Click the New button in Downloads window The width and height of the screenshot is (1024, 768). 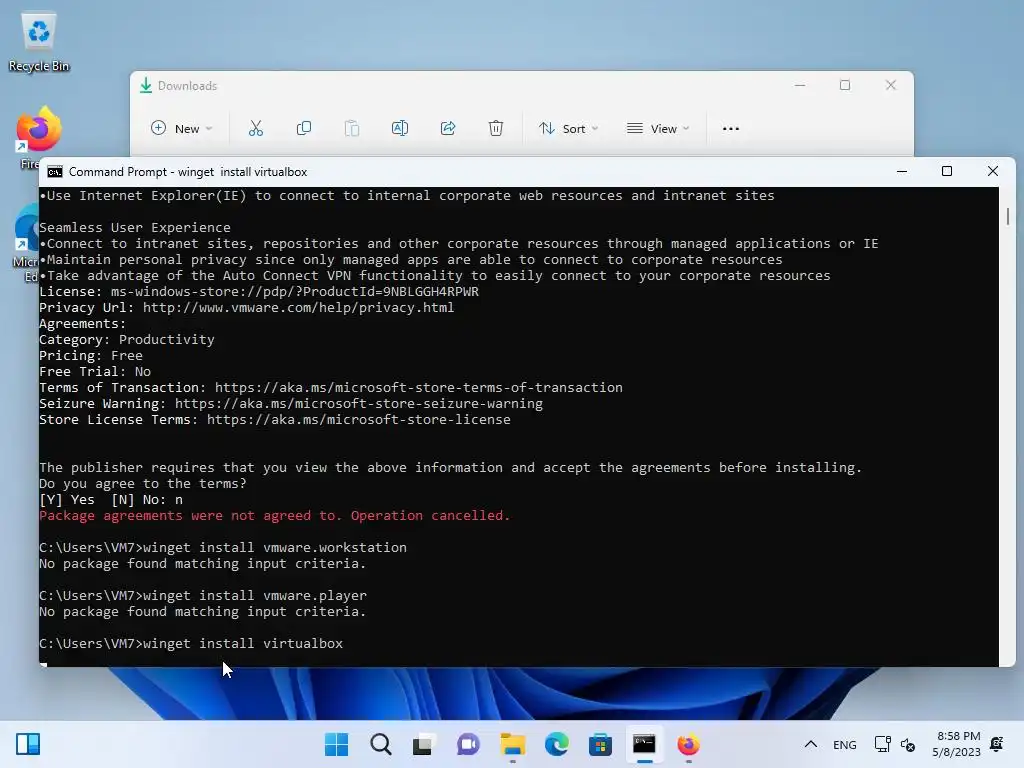pos(181,129)
